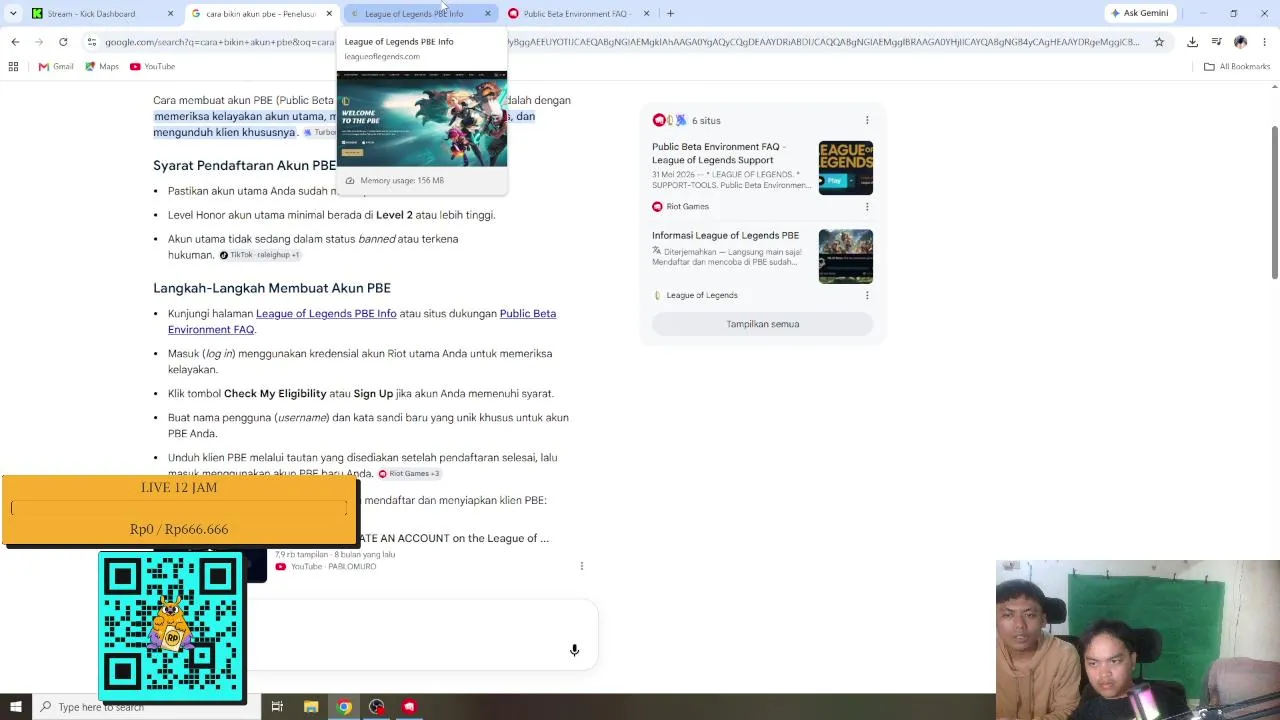Close the Stream - Kick Dashboard tab

point(171,14)
